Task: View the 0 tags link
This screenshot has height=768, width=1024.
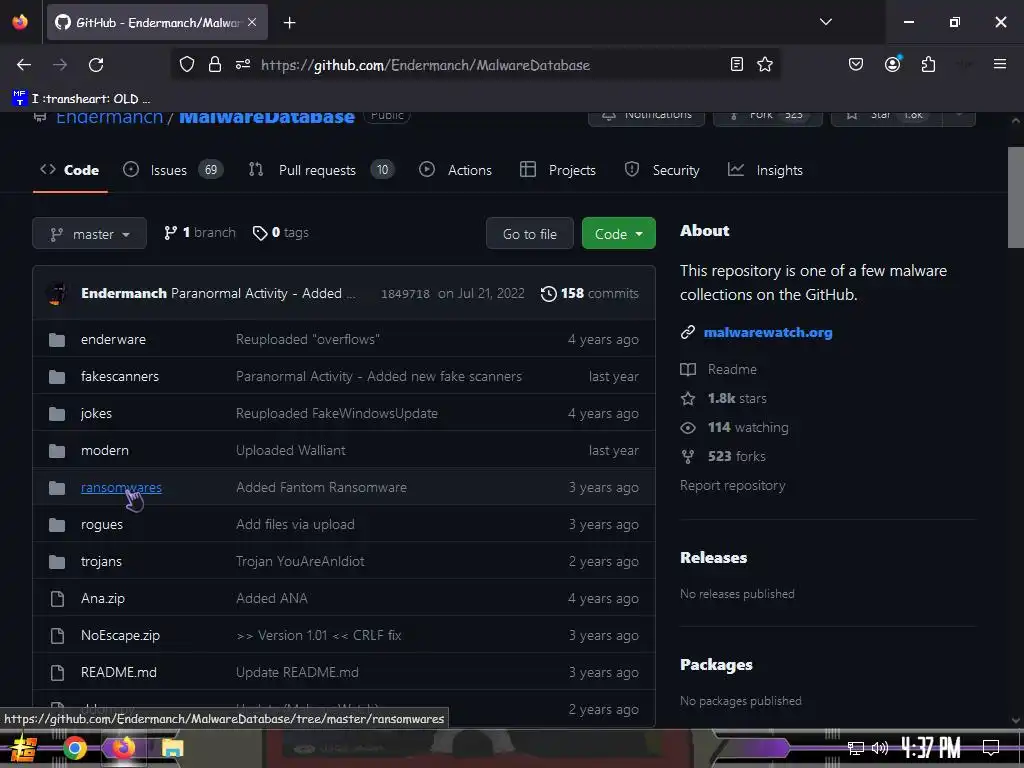Action: [x=281, y=232]
